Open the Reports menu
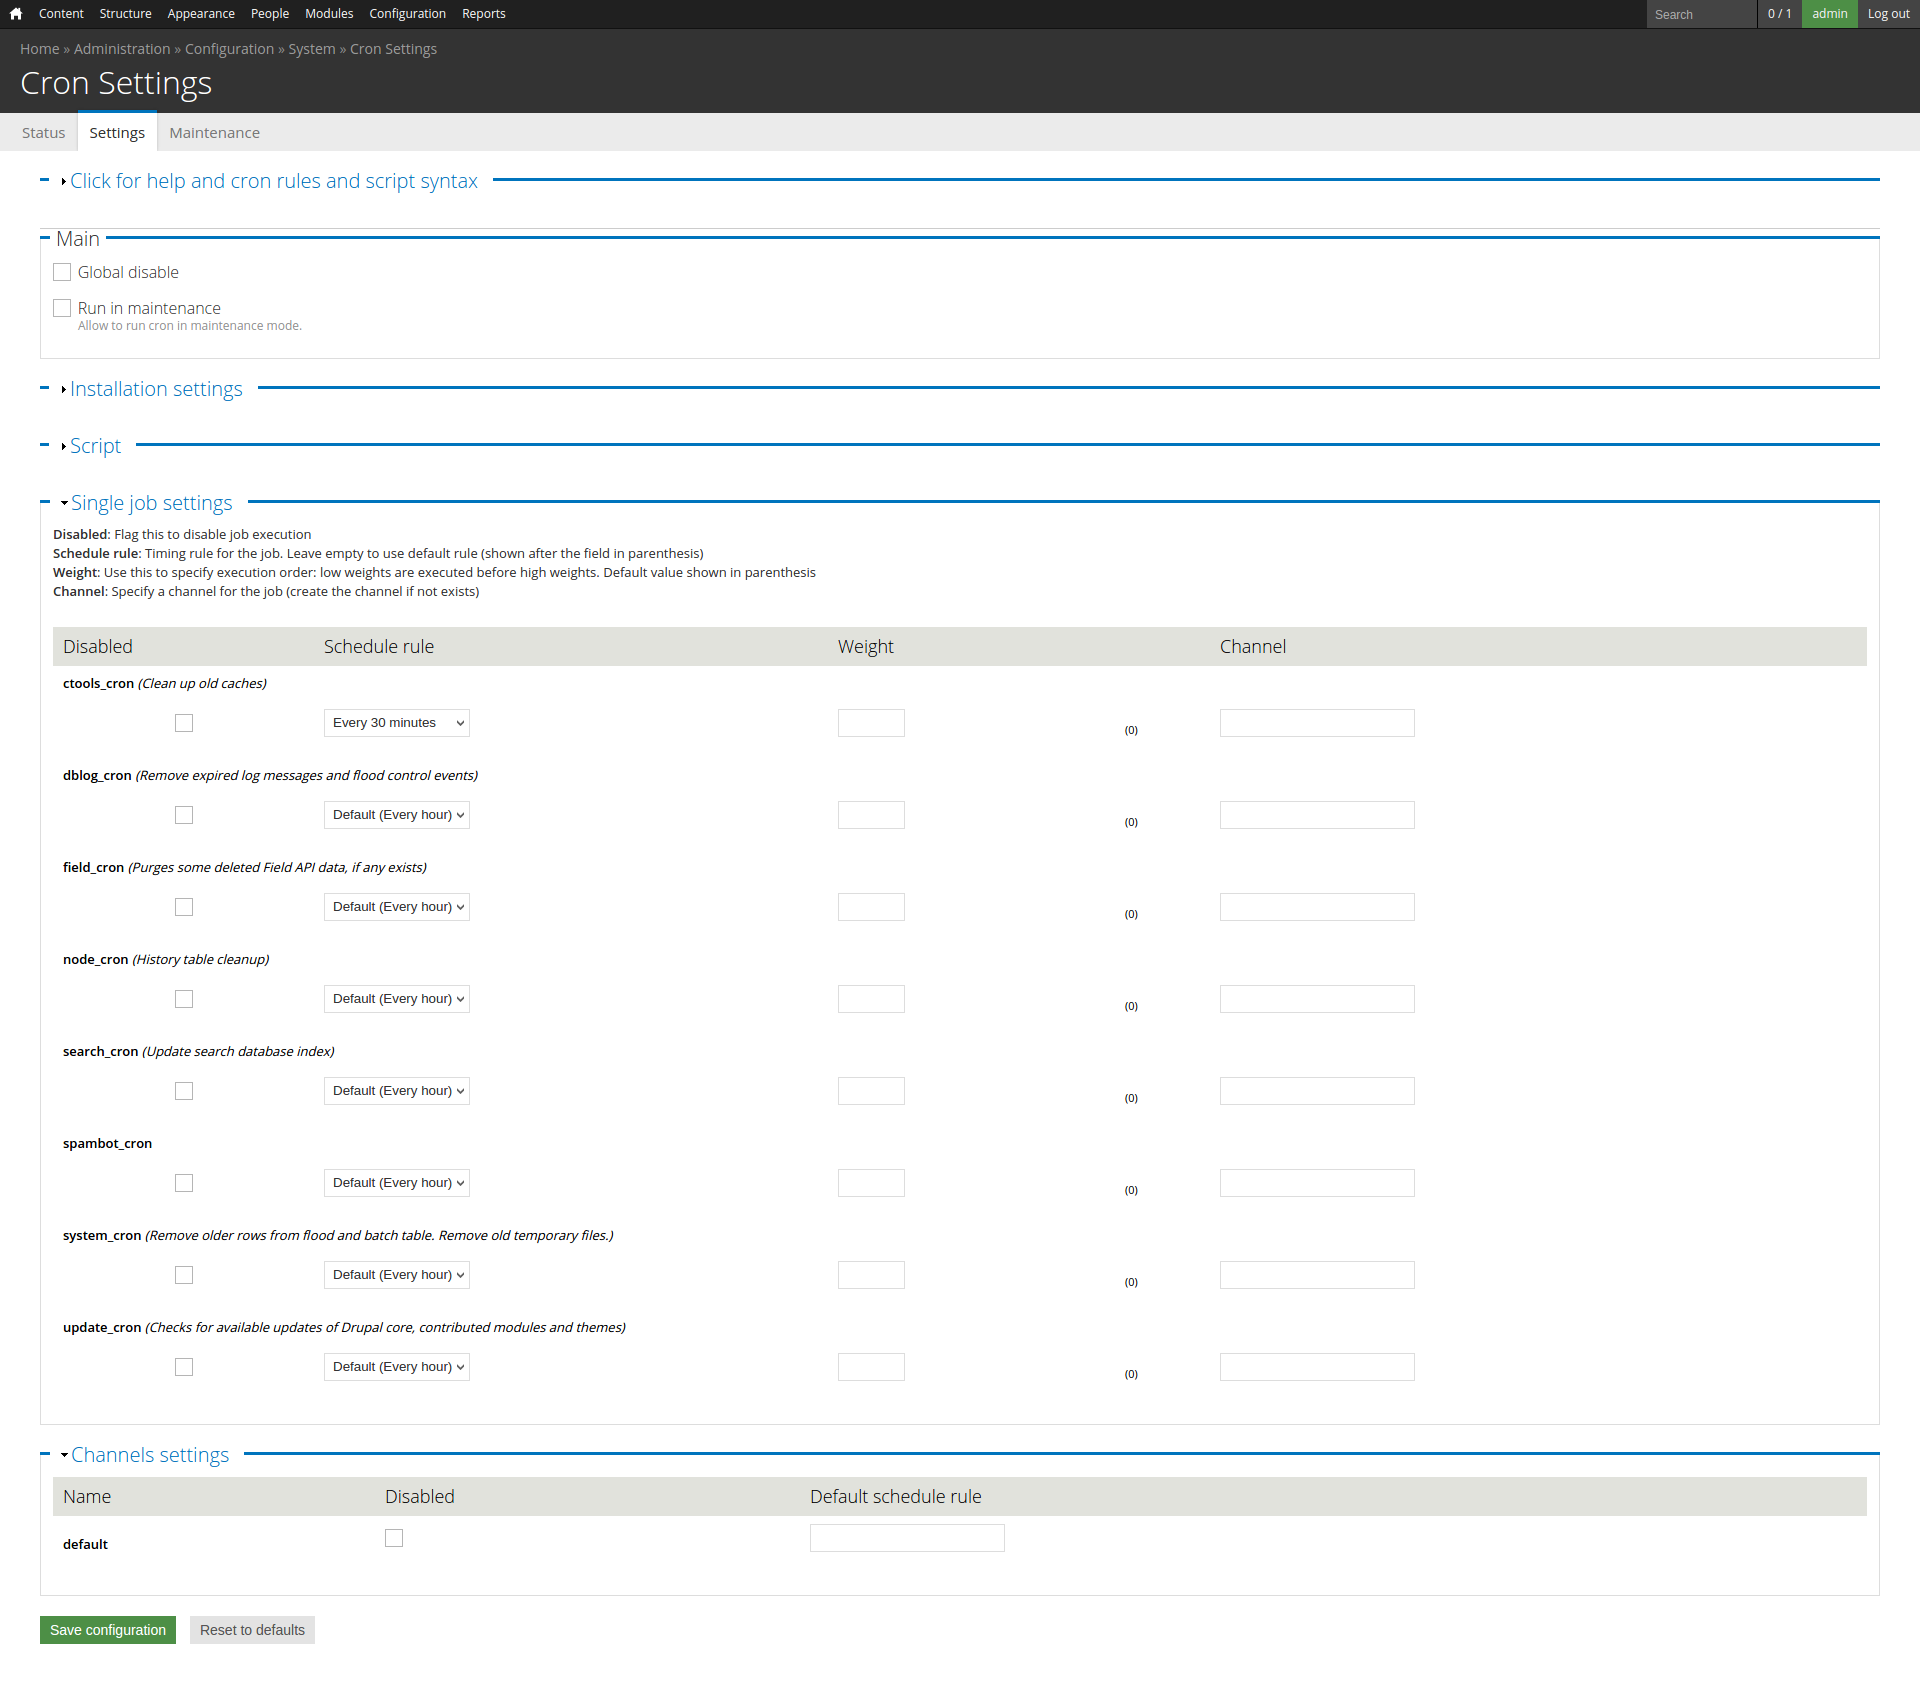The image size is (1920, 1698). point(483,14)
